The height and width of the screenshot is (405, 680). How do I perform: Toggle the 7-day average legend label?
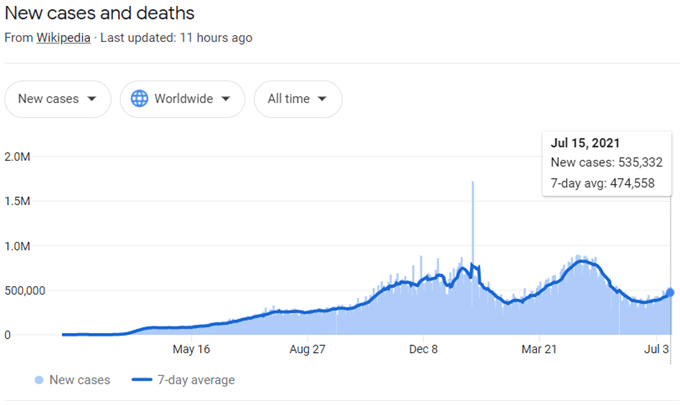pos(196,380)
